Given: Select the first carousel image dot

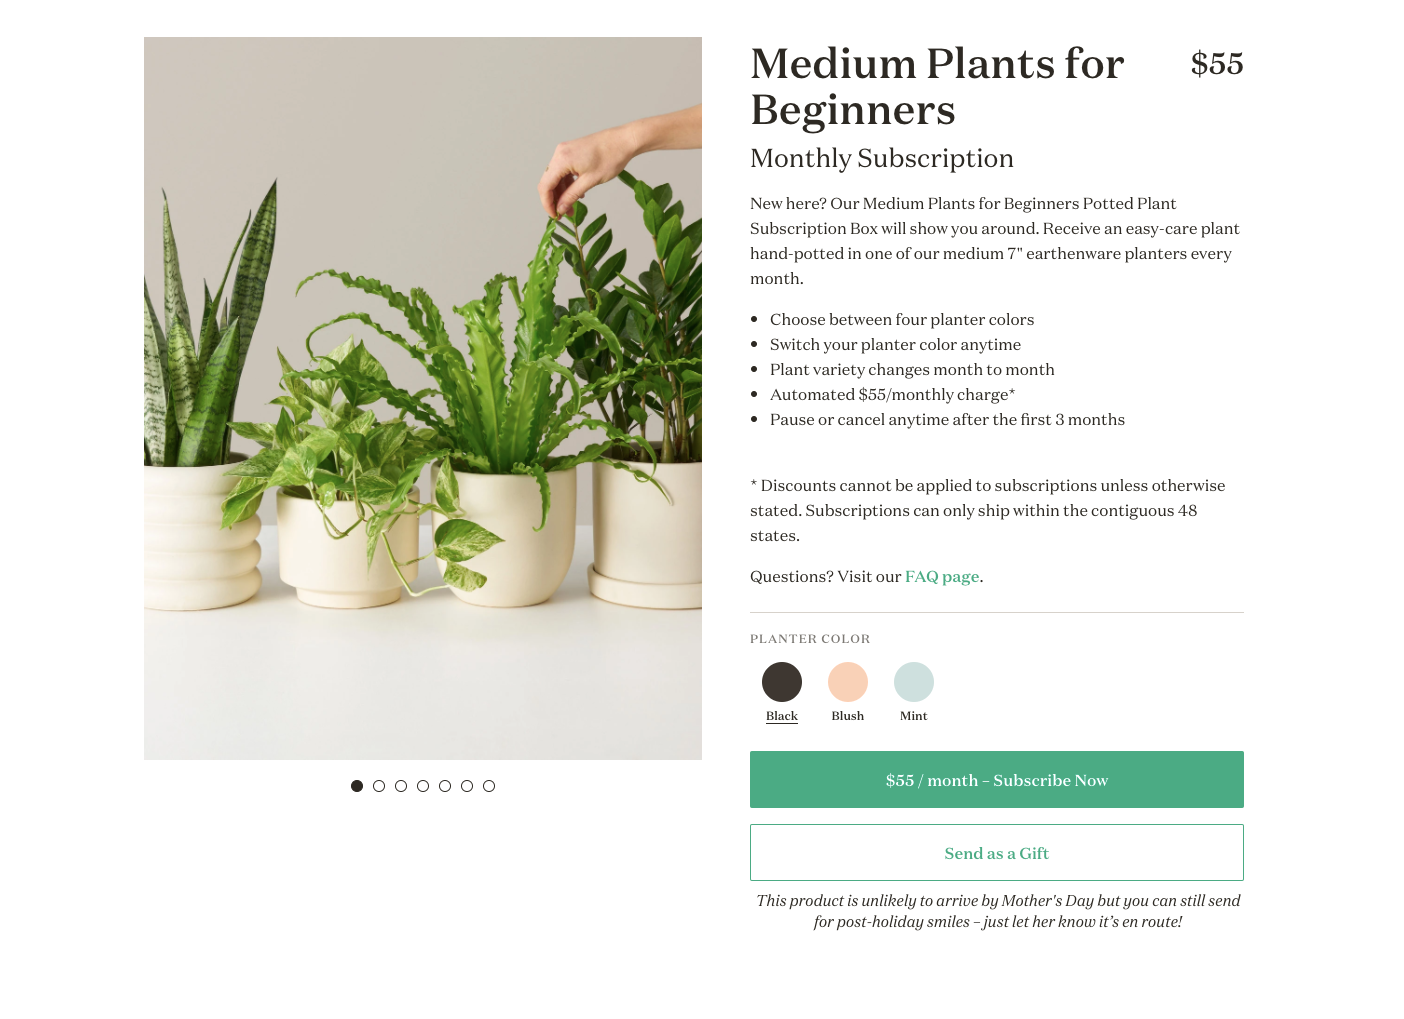Looking at the screenshot, I should [357, 786].
